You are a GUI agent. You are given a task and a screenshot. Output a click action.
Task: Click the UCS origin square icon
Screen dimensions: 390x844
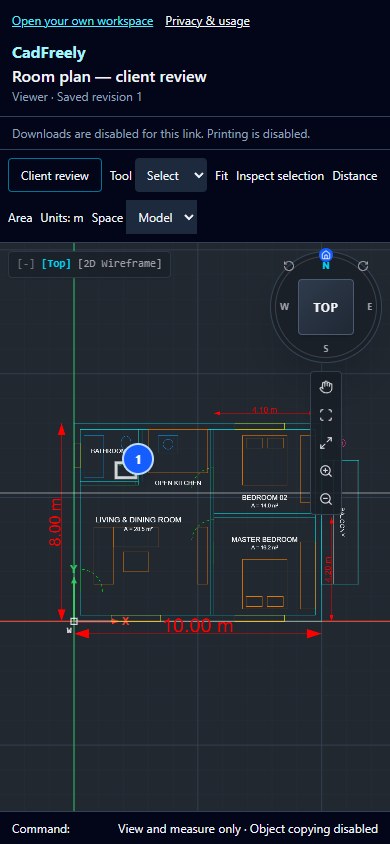pos(74,621)
